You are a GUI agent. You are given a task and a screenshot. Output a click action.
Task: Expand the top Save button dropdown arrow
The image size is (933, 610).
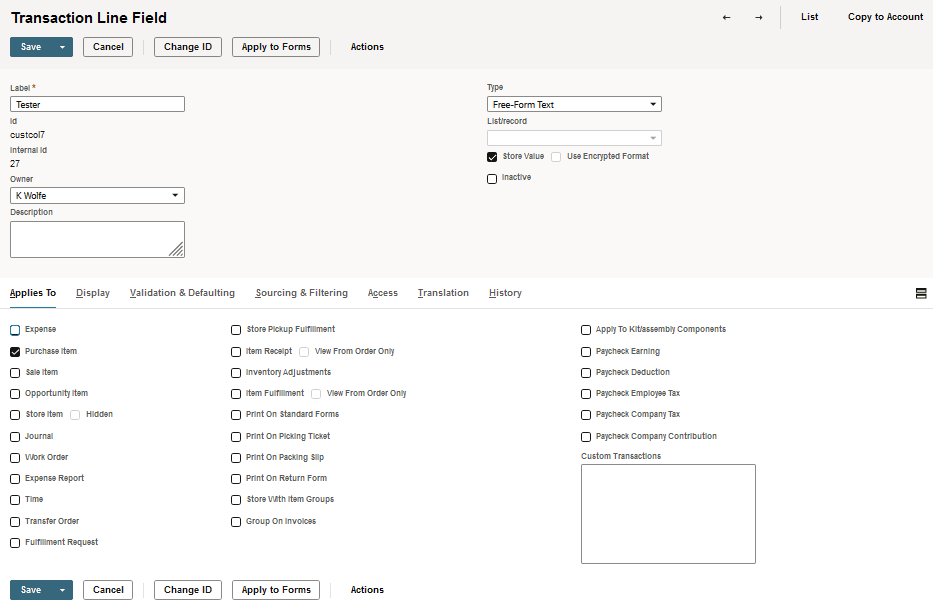coord(62,47)
